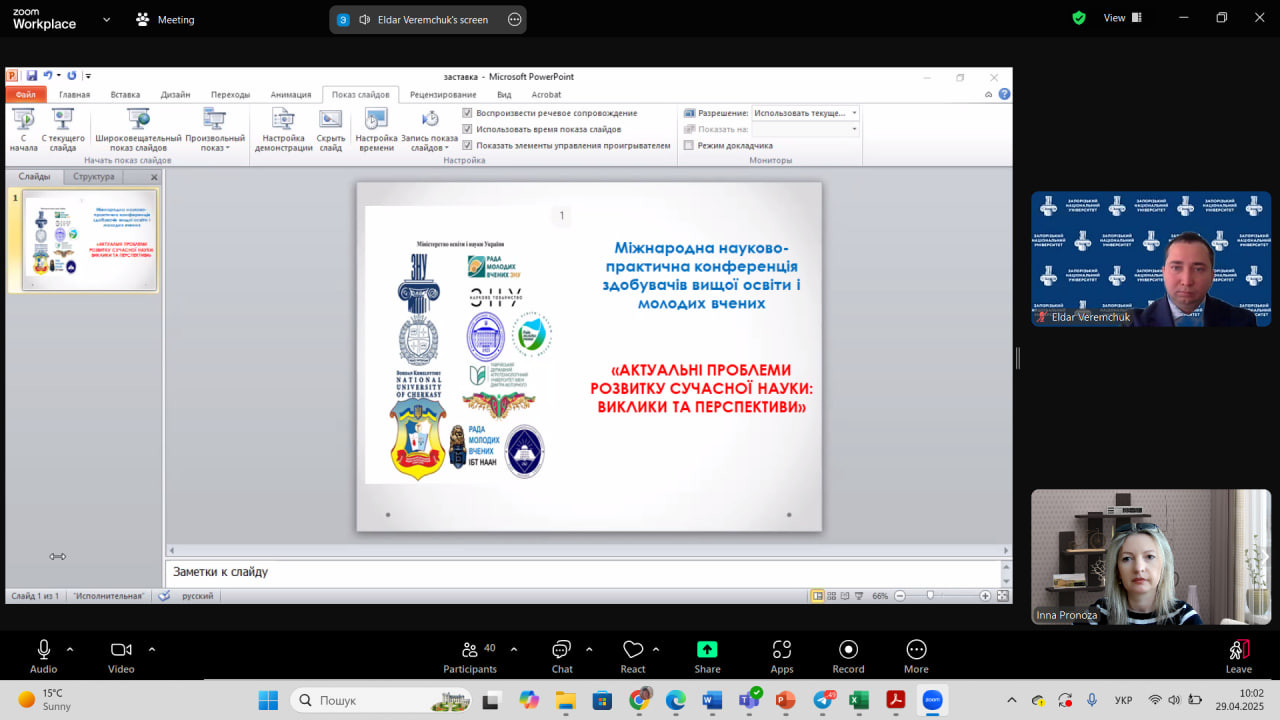
Task: Open the Zoom Apps icon
Action: coord(782,650)
